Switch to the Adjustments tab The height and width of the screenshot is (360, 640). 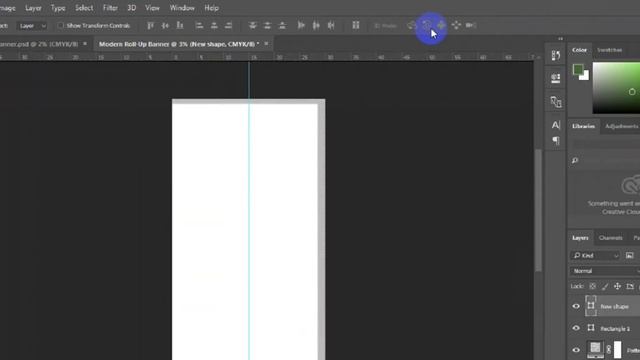621,126
